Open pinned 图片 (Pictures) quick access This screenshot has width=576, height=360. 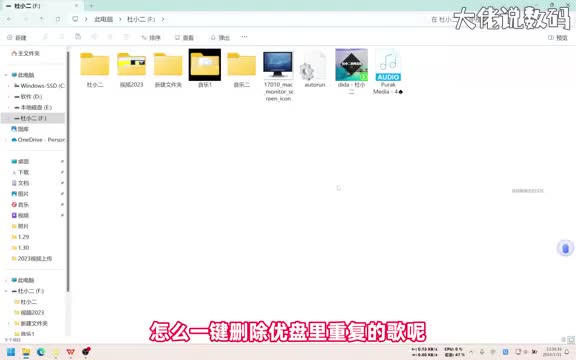[20, 194]
